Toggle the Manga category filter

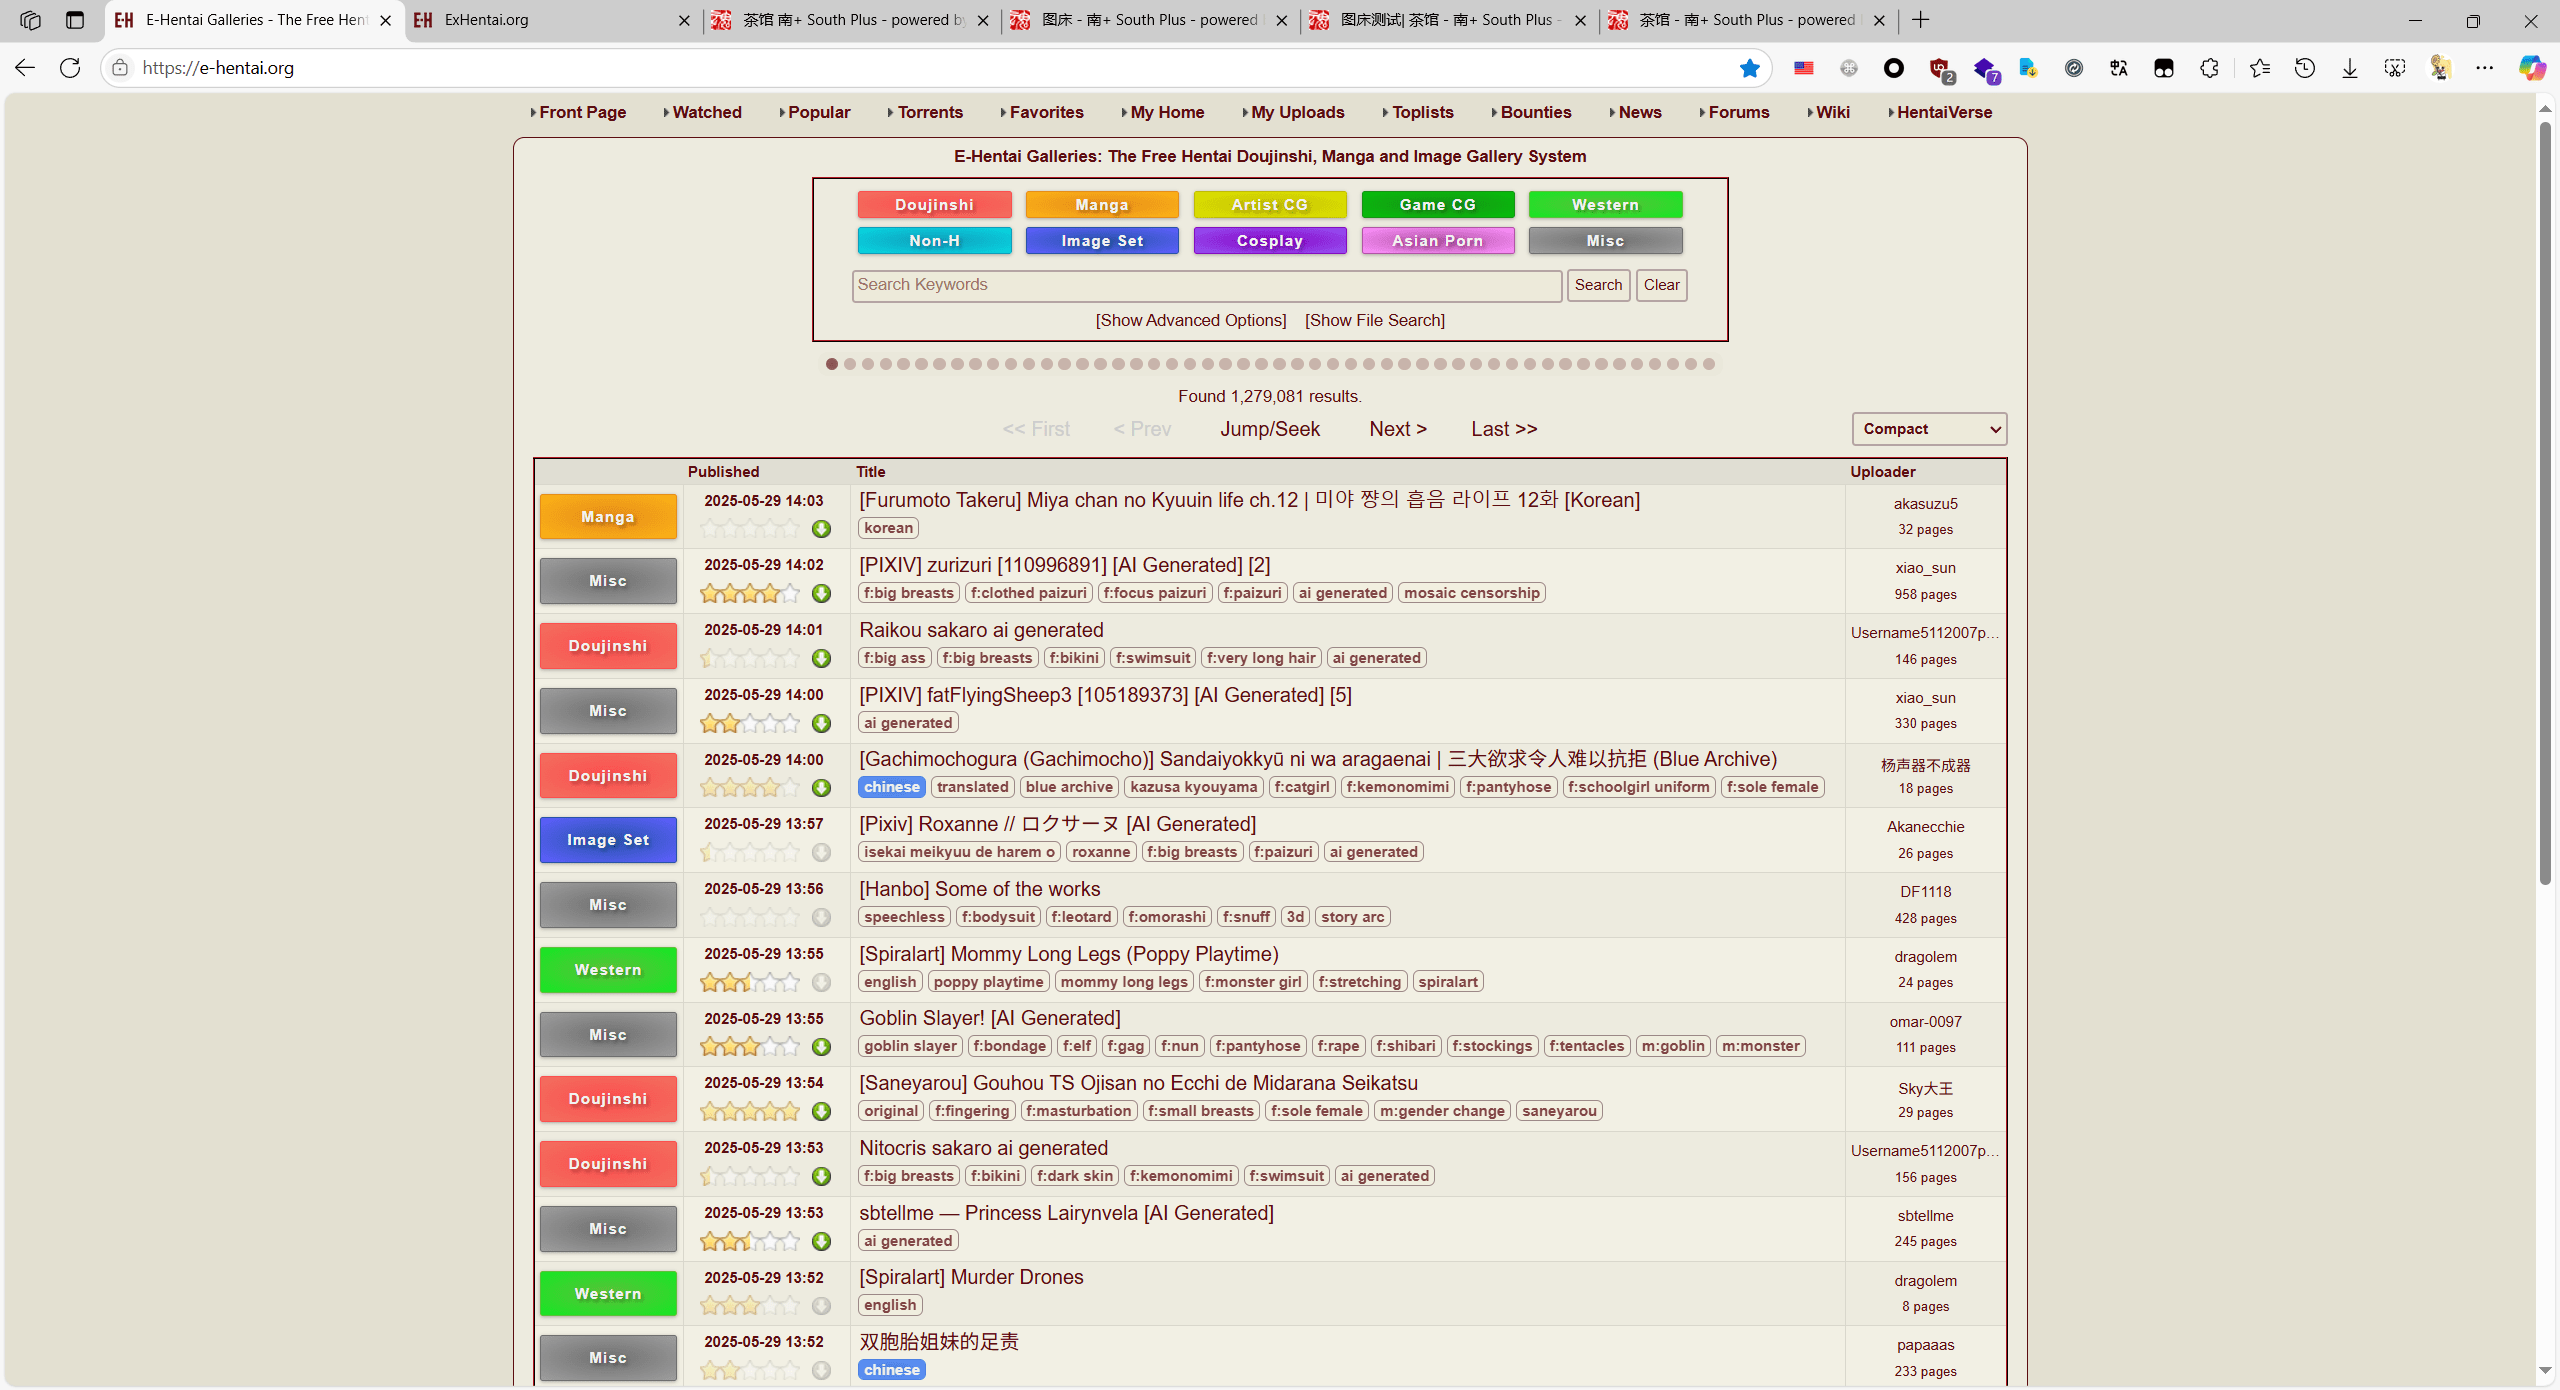pos(1101,205)
